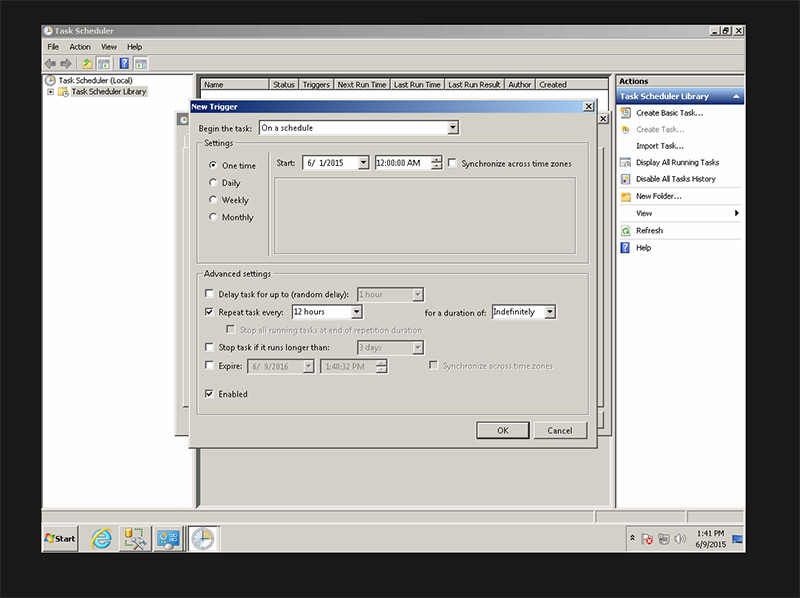Viewport: 800px width, 598px height.
Task: Click the Back arrow toolbar icon
Action: coord(50,63)
